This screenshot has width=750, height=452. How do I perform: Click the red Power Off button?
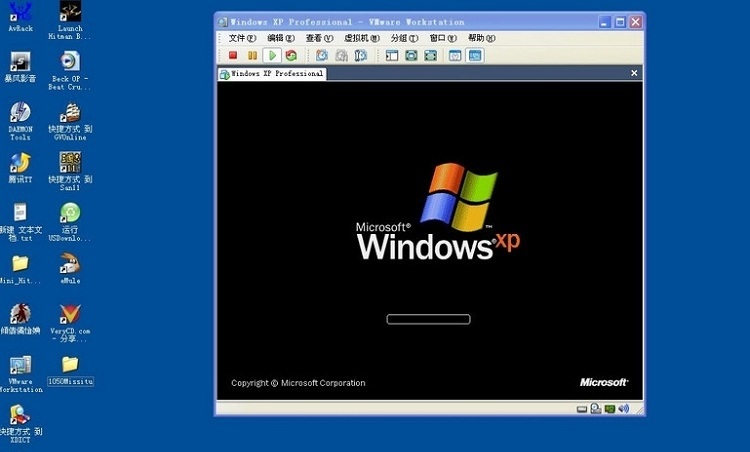233,56
